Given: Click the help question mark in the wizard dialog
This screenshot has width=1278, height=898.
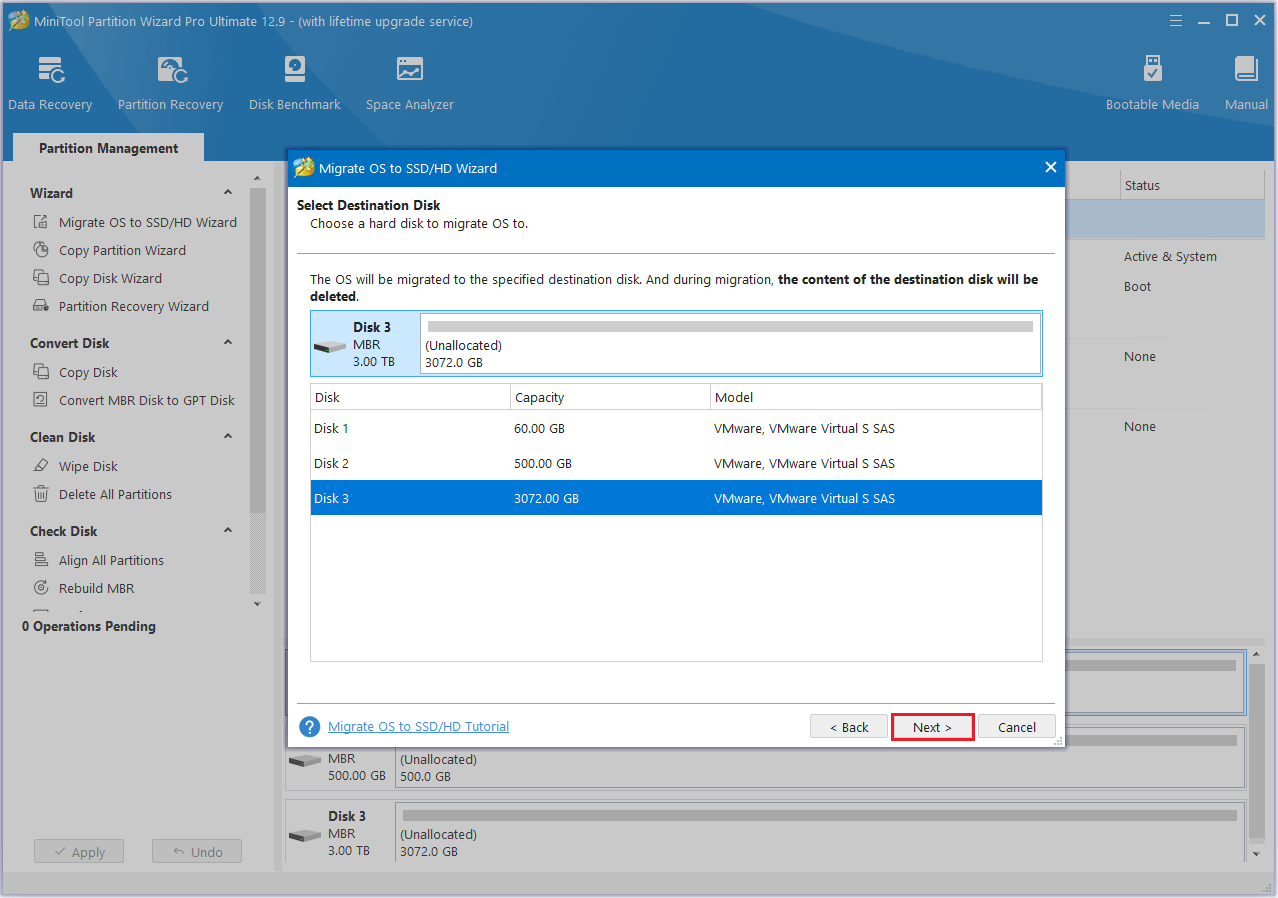Looking at the screenshot, I should coord(309,726).
